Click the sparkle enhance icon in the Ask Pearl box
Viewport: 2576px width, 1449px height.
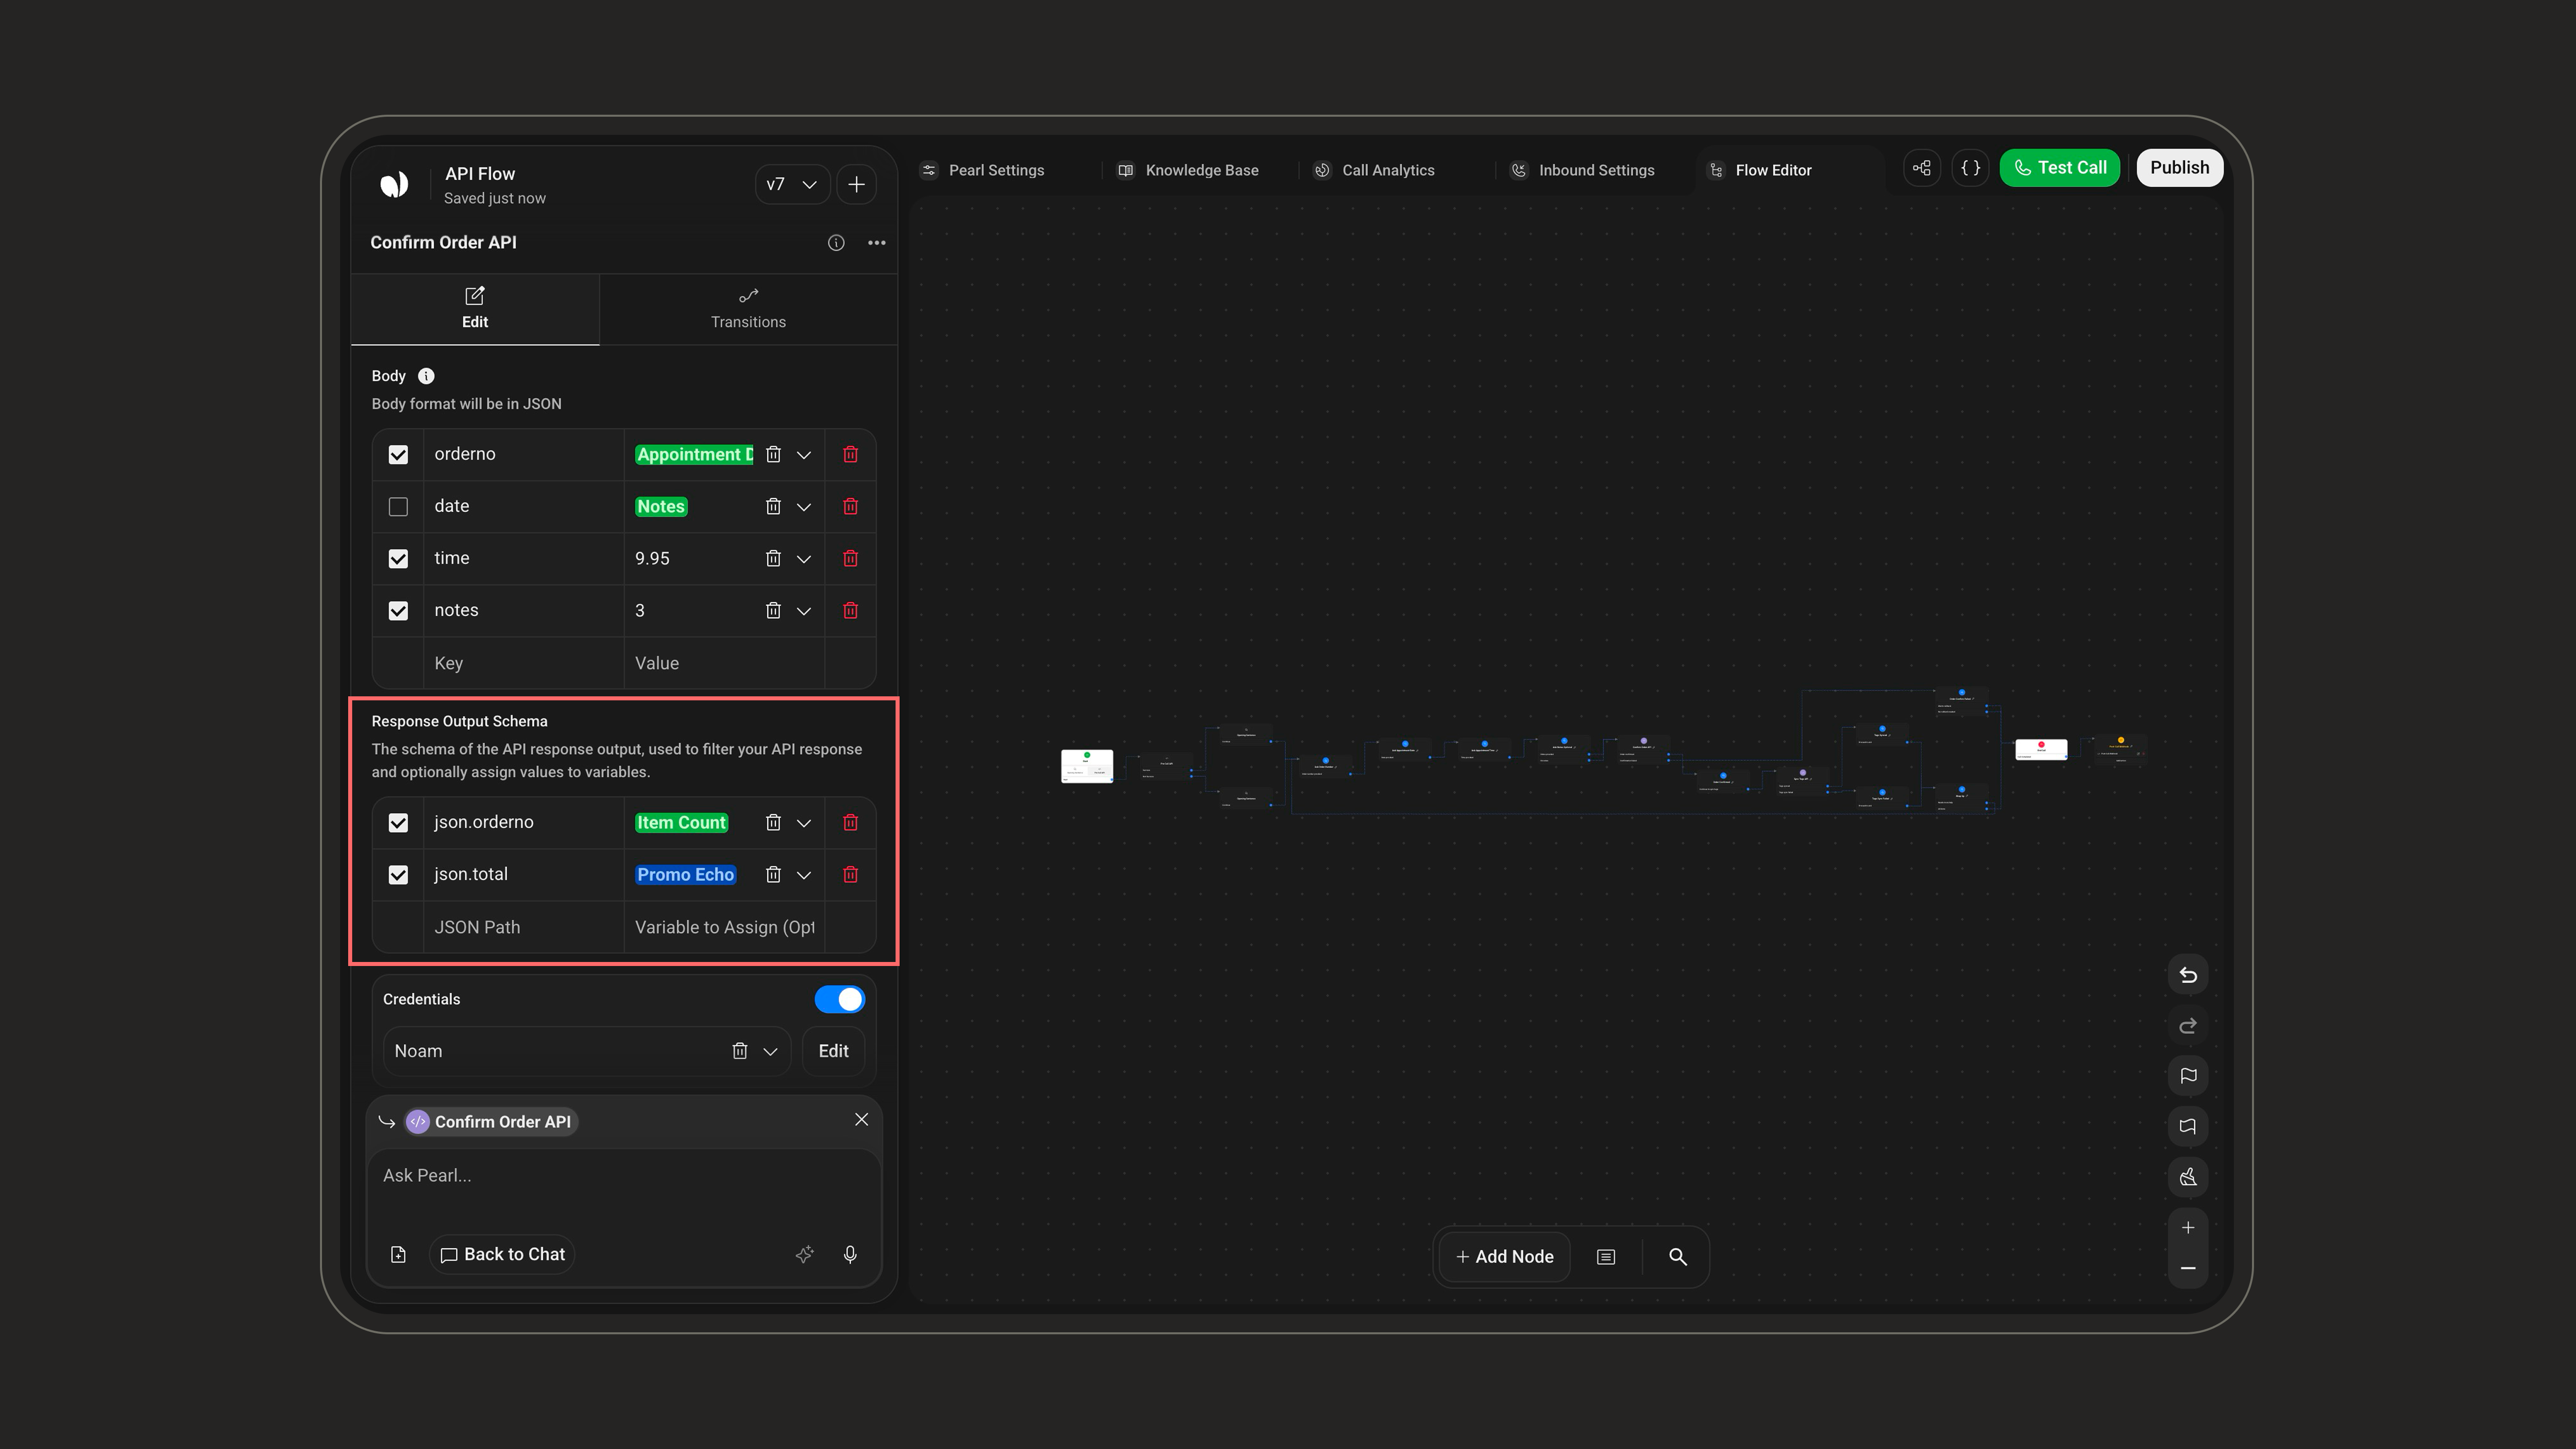click(x=804, y=1254)
